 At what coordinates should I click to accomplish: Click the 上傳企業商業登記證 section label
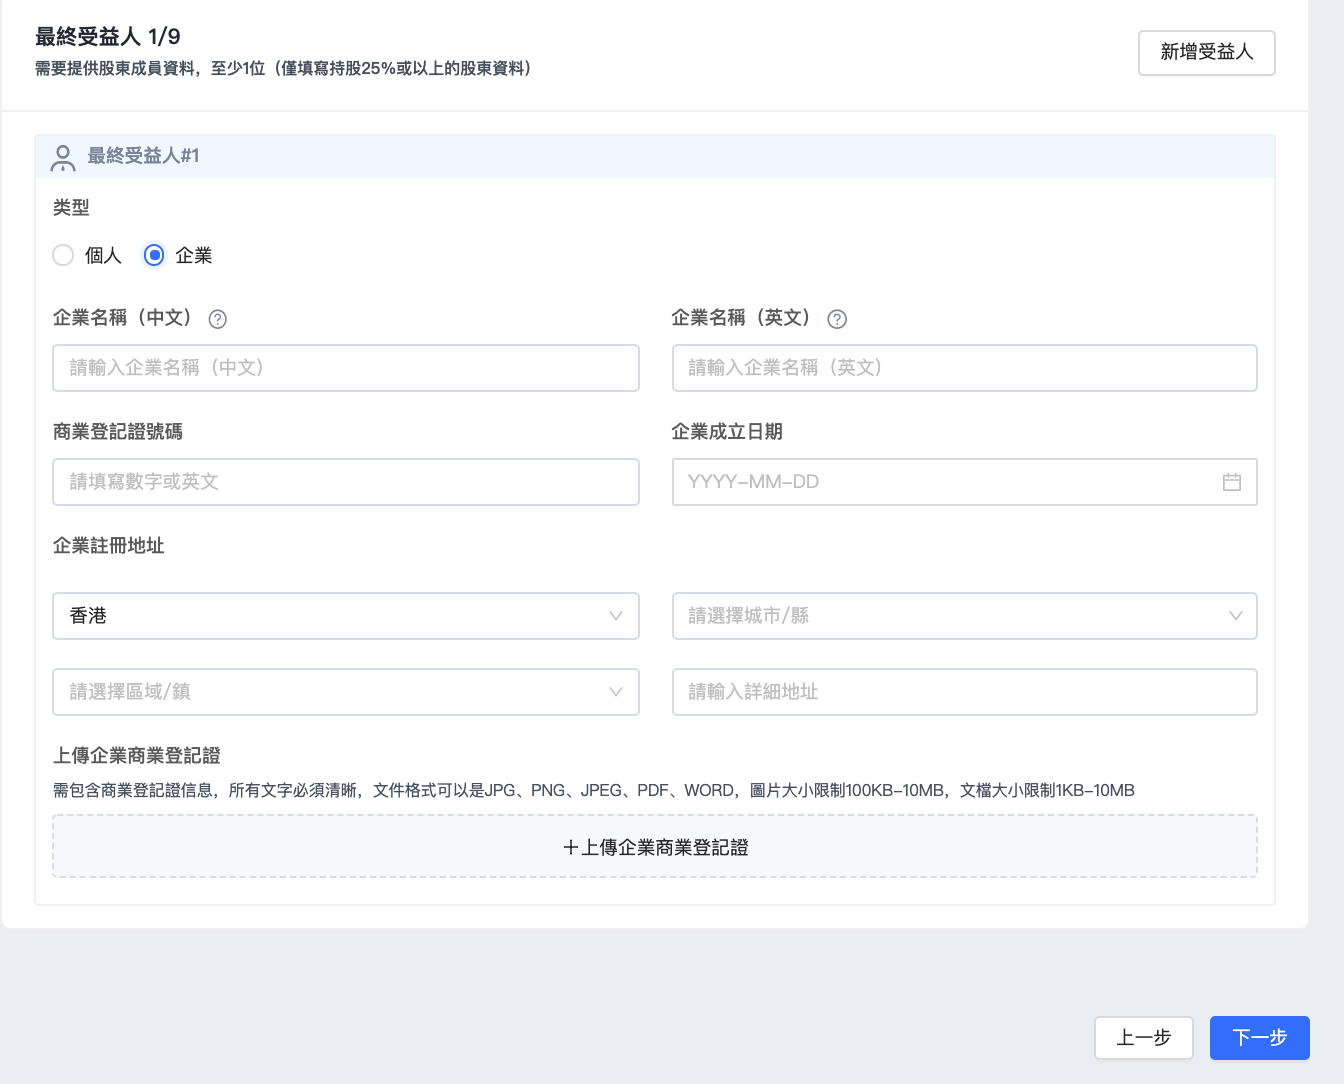pyautogui.click(x=137, y=756)
